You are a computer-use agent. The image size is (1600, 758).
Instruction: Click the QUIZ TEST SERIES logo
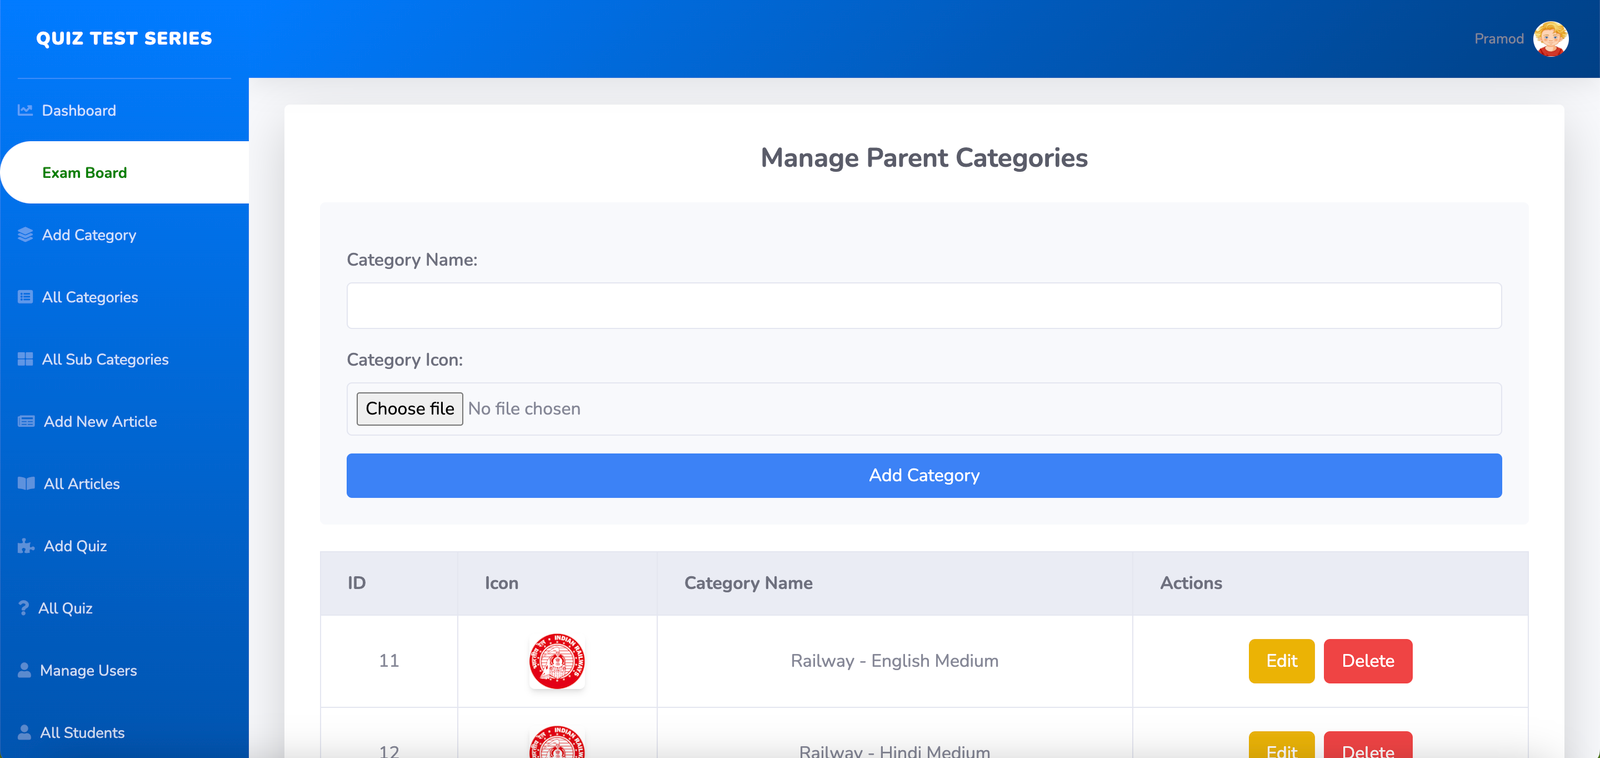(124, 38)
